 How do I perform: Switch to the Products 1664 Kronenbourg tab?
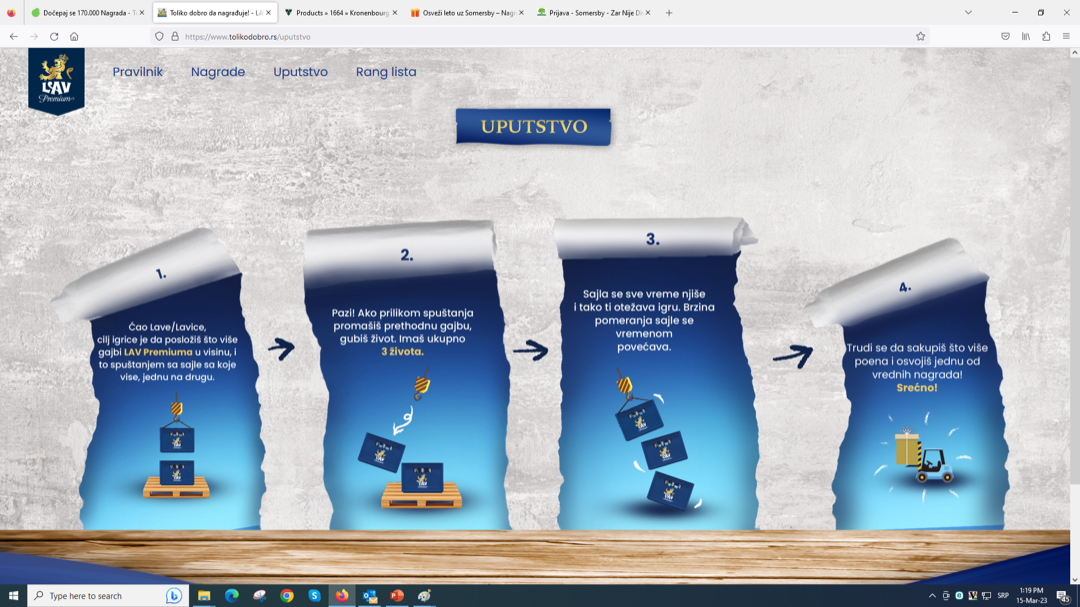(340, 13)
